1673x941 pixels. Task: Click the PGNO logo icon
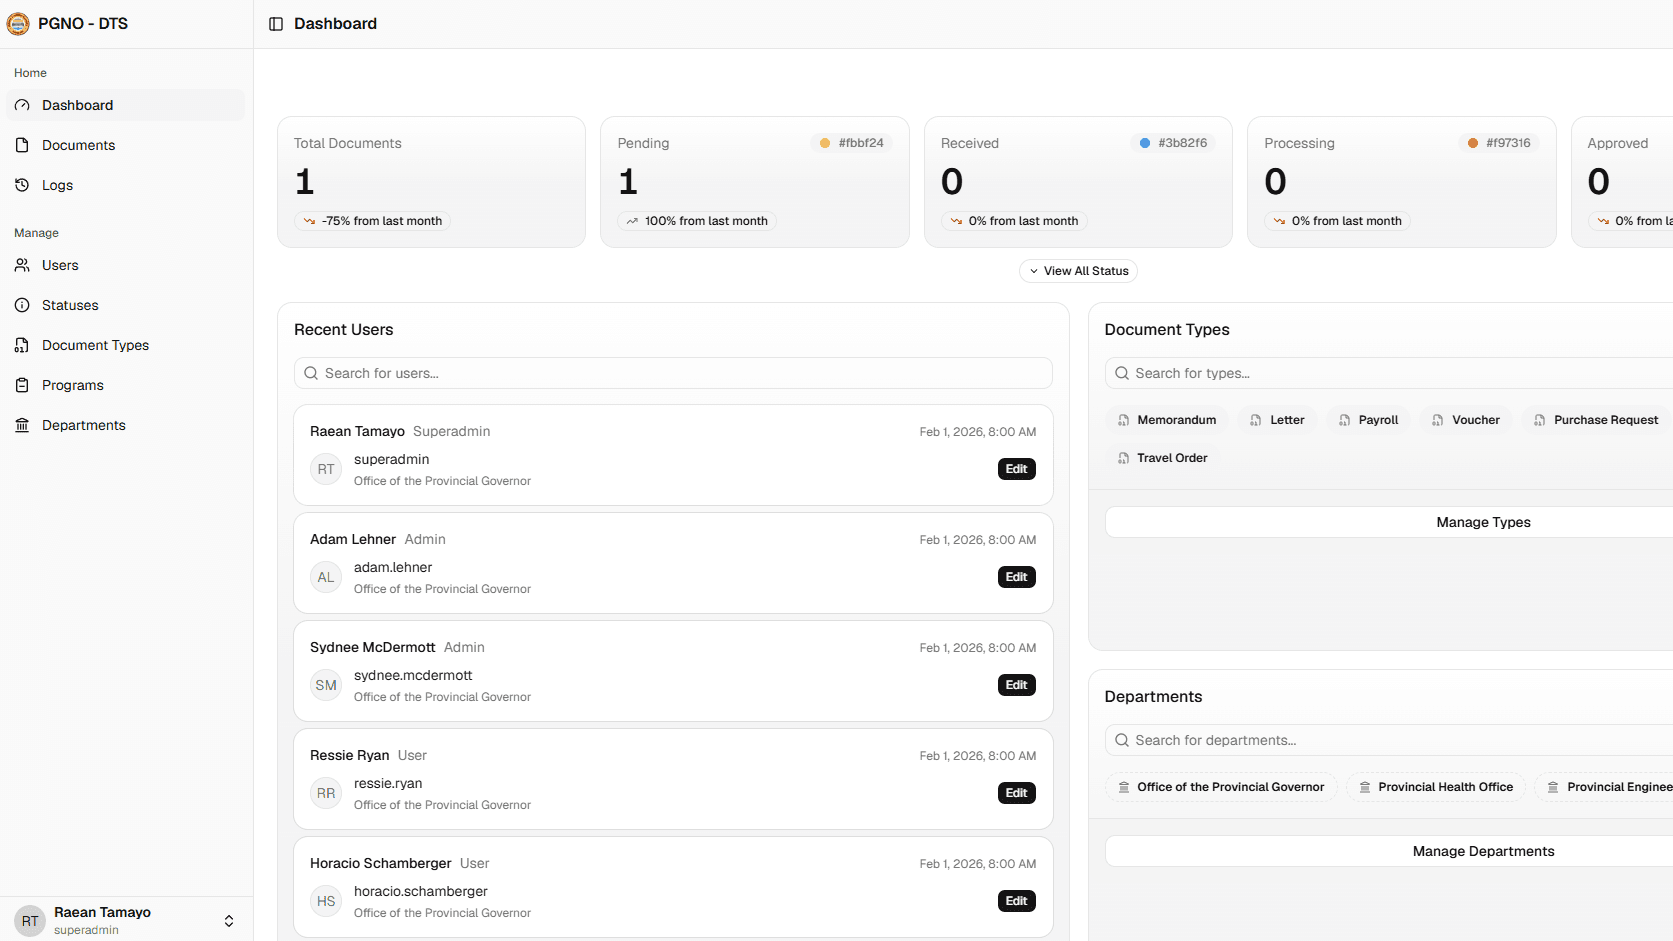tap(18, 24)
